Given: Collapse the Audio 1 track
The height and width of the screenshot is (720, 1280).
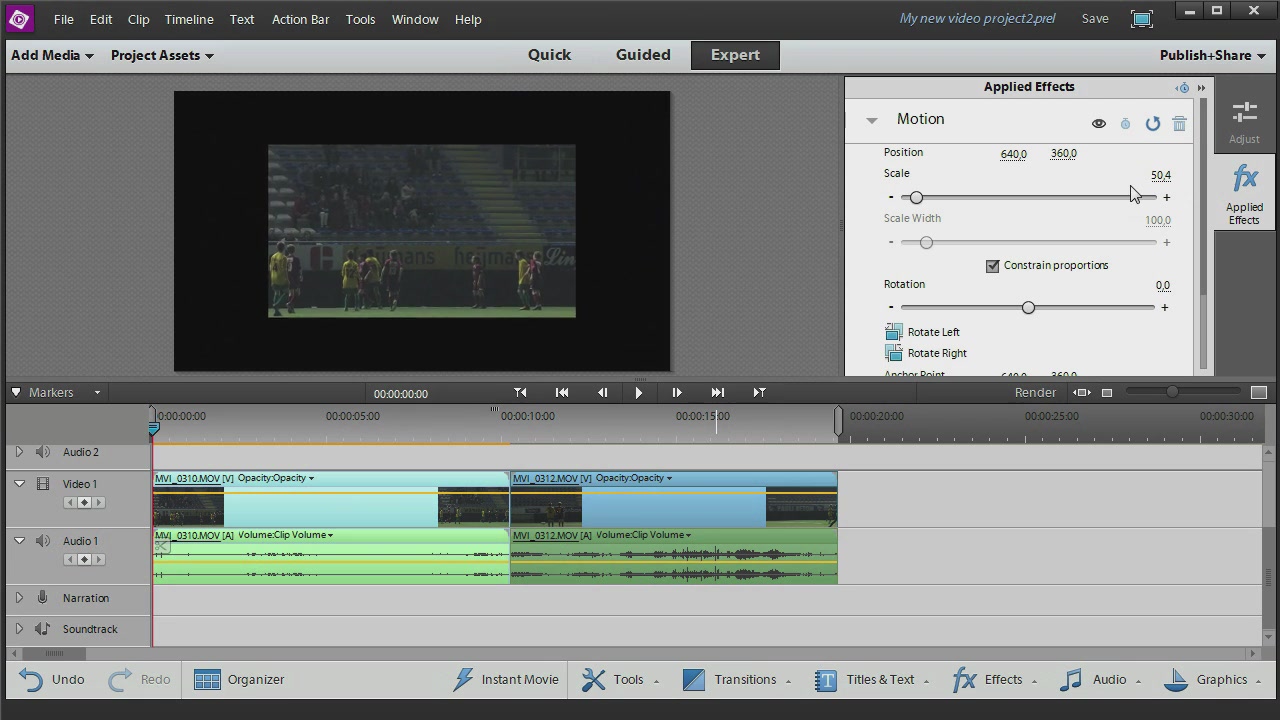Looking at the screenshot, I should pyautogui.click(x=18, y=541).
